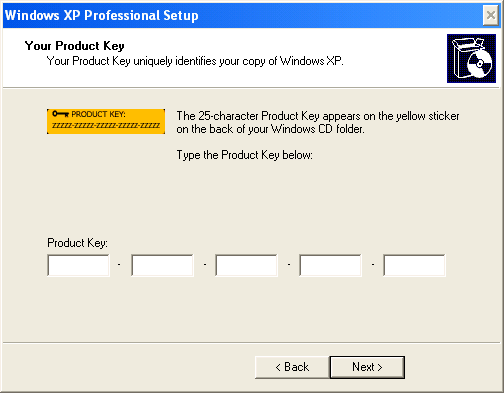The image size is (504, 393).
Task: Go to the previous step with Back
Action: 292,367
